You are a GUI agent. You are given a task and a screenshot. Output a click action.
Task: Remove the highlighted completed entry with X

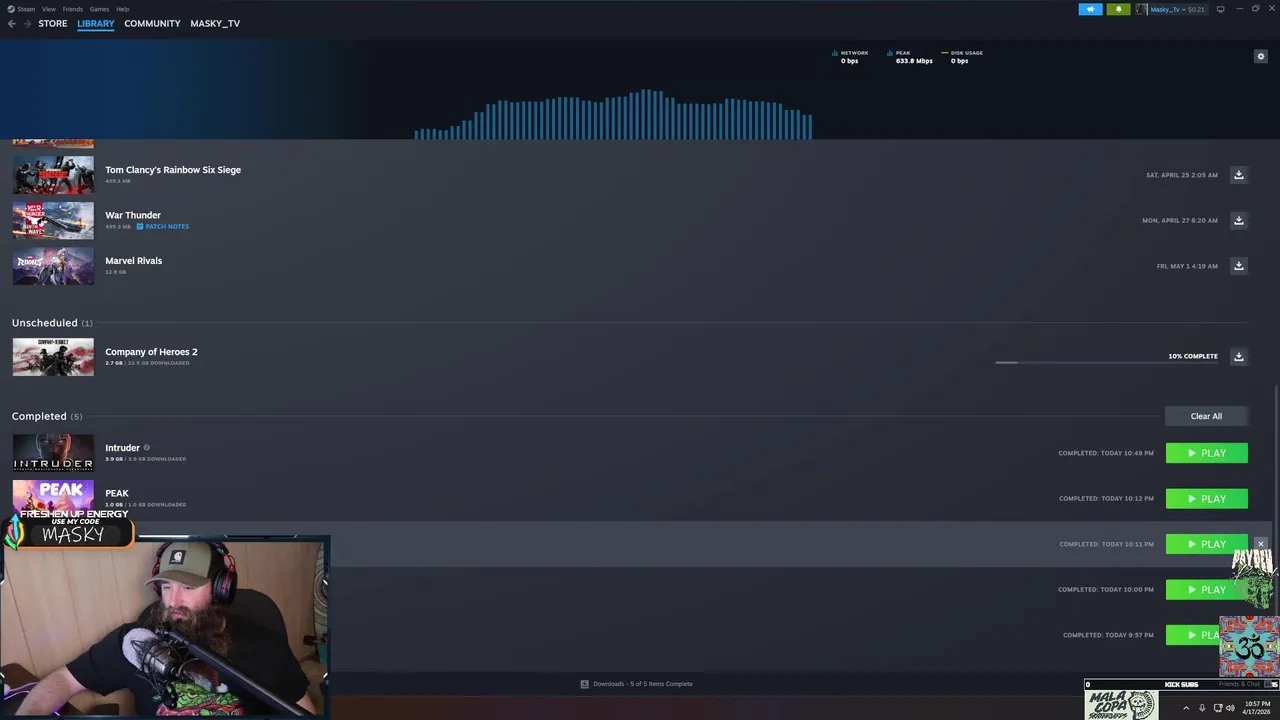click(1261, 544)
